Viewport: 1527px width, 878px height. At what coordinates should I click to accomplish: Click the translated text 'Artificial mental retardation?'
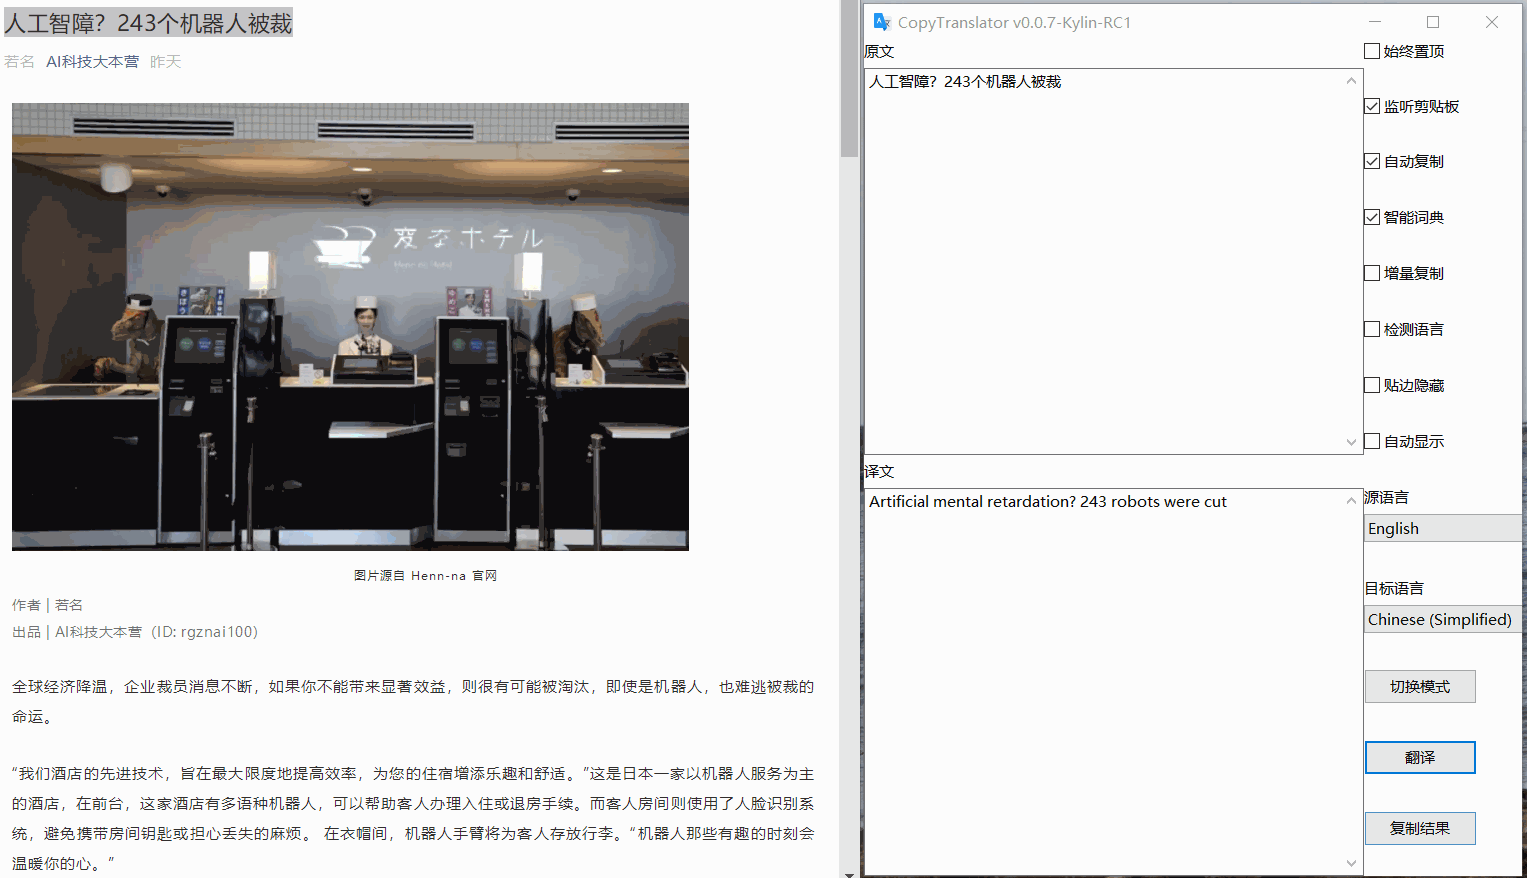click(972, 502)
